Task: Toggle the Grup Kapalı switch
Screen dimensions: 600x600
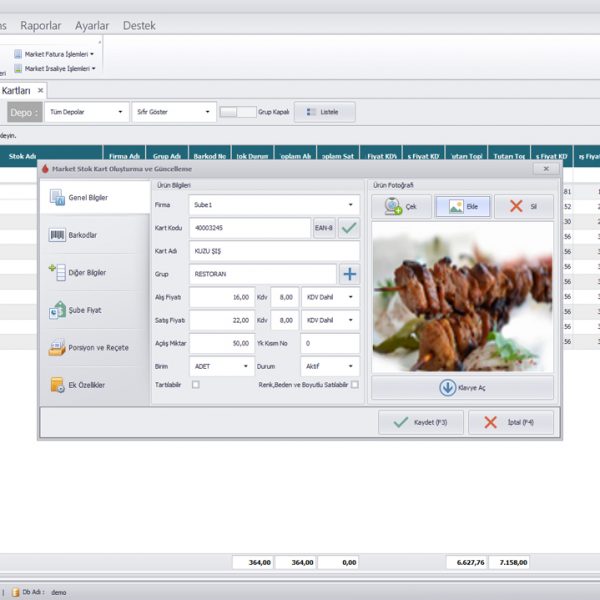Action: (x=238, y=112)
